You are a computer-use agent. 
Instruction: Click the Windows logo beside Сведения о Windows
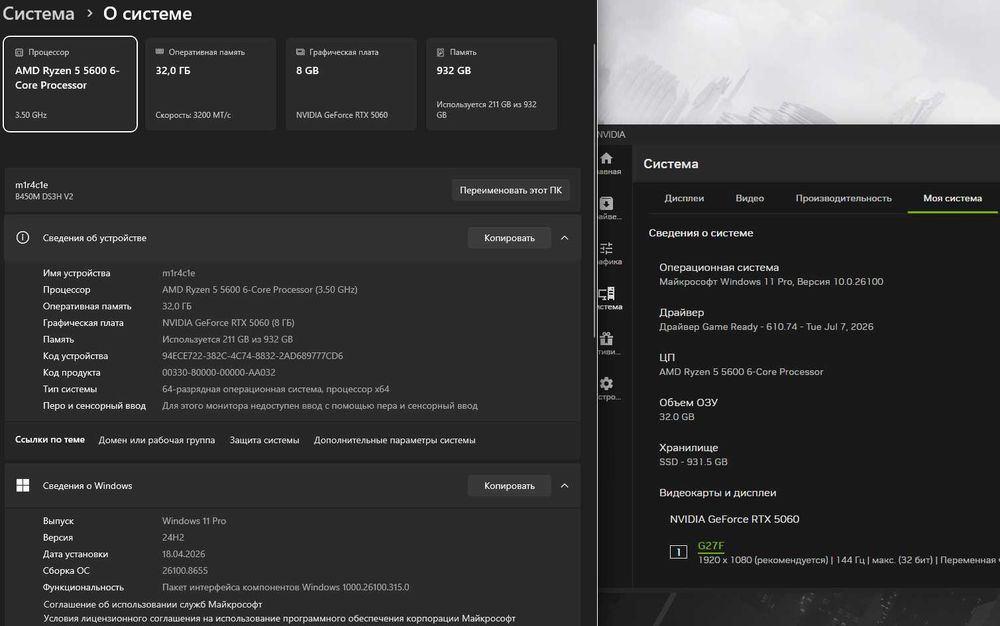(22, 486)
